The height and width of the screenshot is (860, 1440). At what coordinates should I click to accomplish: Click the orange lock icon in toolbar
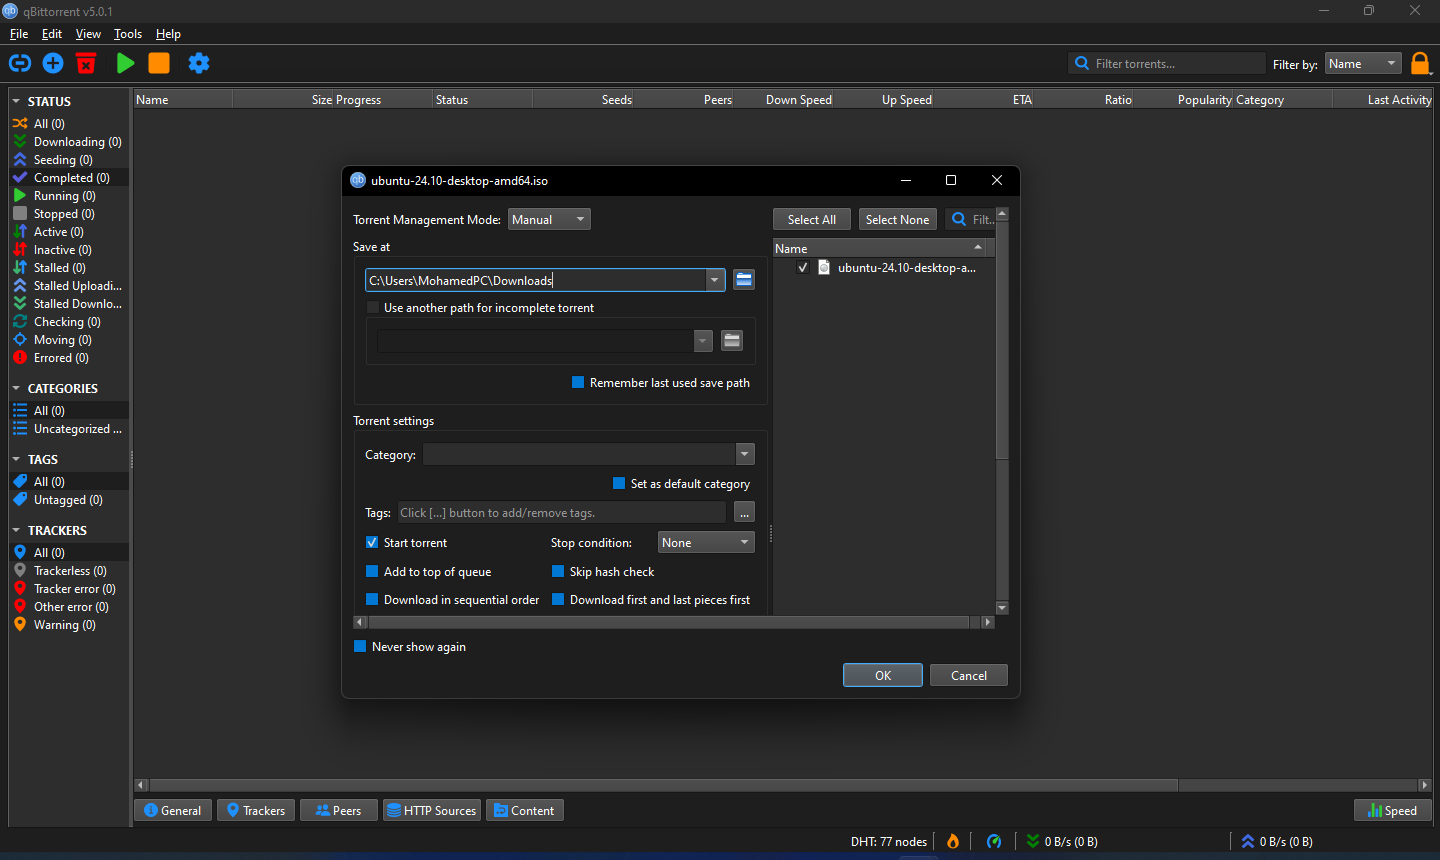point(1421,63)
